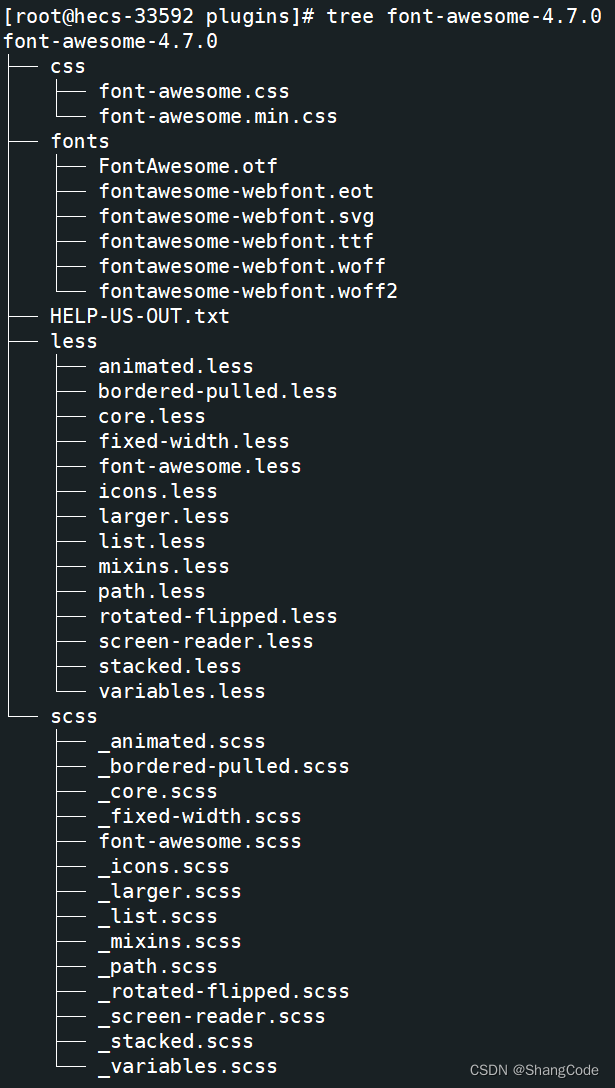Select bordered-pulled.less file

point(217,391)
